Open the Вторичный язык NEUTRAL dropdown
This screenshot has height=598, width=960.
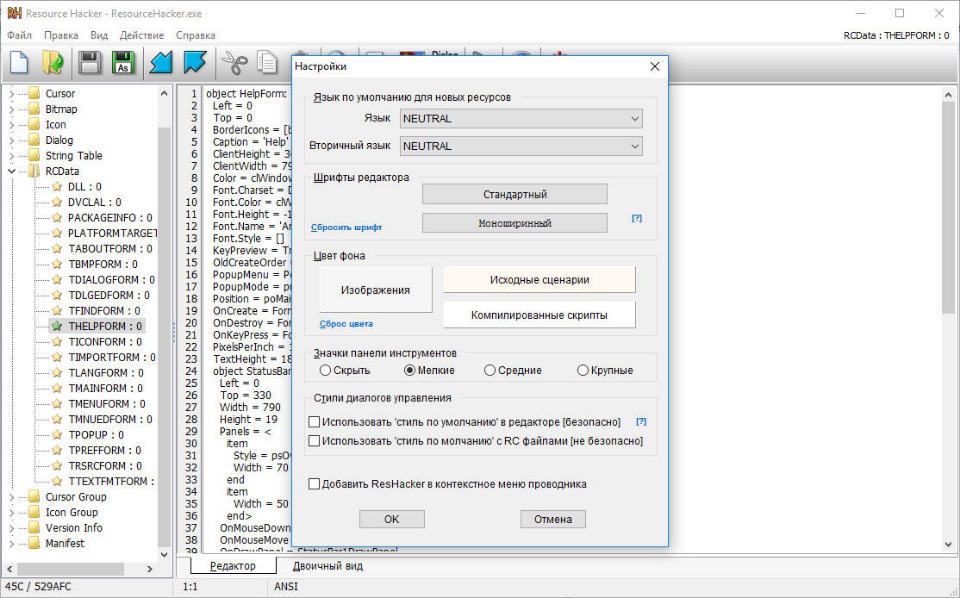pos(521,146)
